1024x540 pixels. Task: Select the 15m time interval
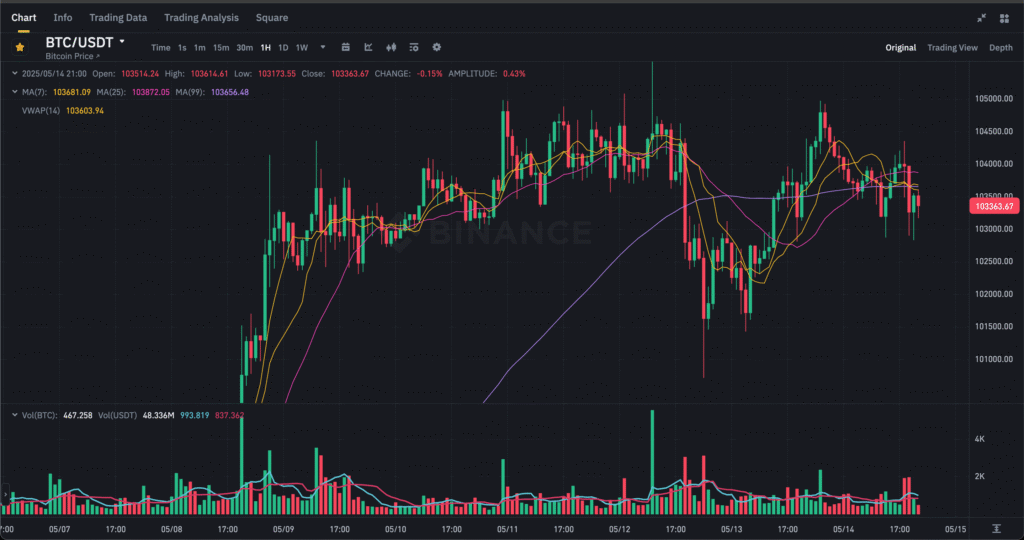220,47
